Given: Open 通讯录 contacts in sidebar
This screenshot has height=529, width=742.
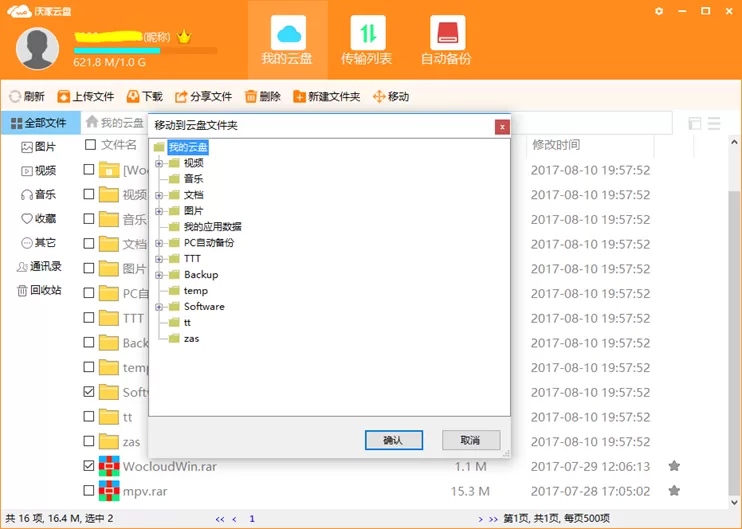Looking at the screenshot, I should pos(39,266).
